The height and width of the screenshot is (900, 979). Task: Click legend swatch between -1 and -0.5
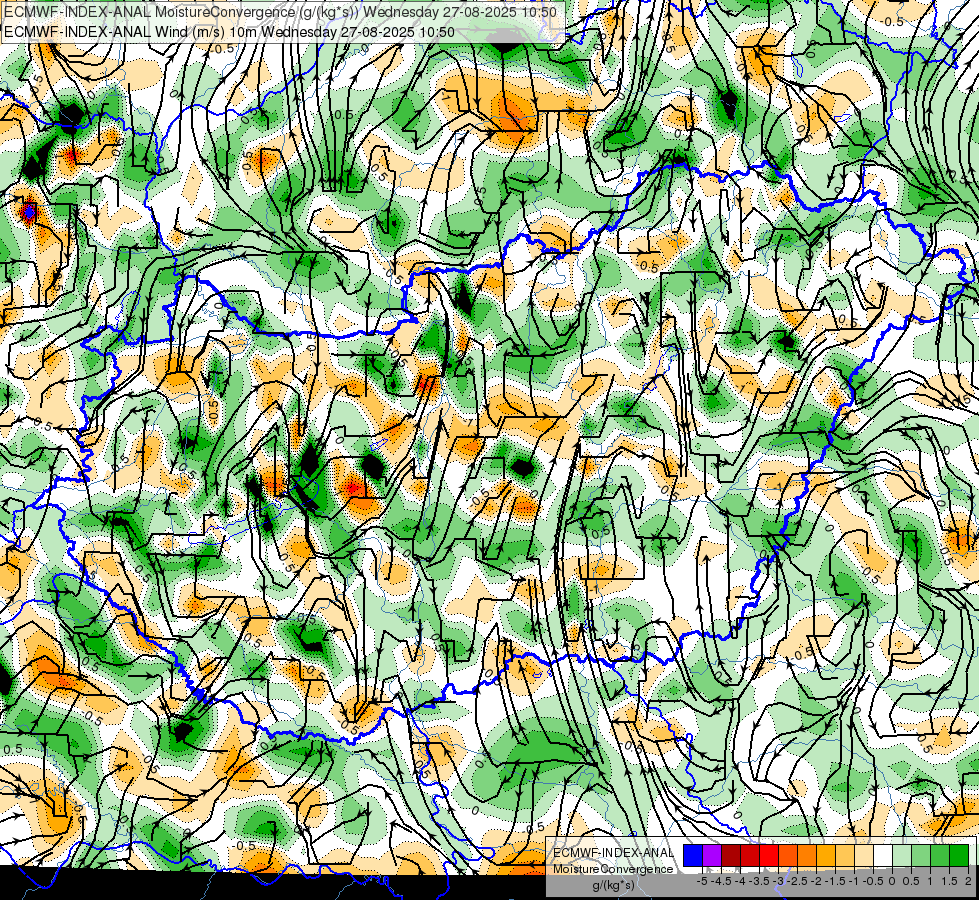(x=863, y=855)
